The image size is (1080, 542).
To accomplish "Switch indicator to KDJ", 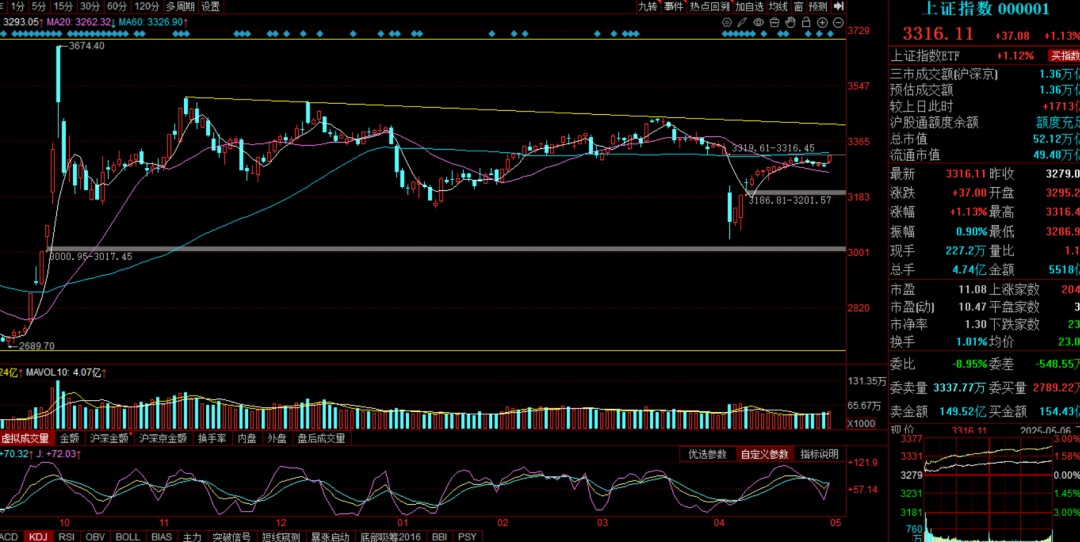I will (37, 536).
